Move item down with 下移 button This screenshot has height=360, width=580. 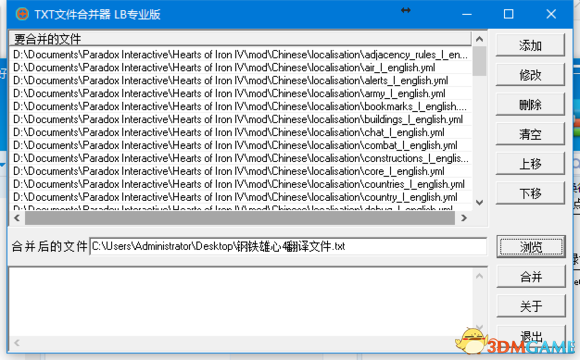click(530, 193)
